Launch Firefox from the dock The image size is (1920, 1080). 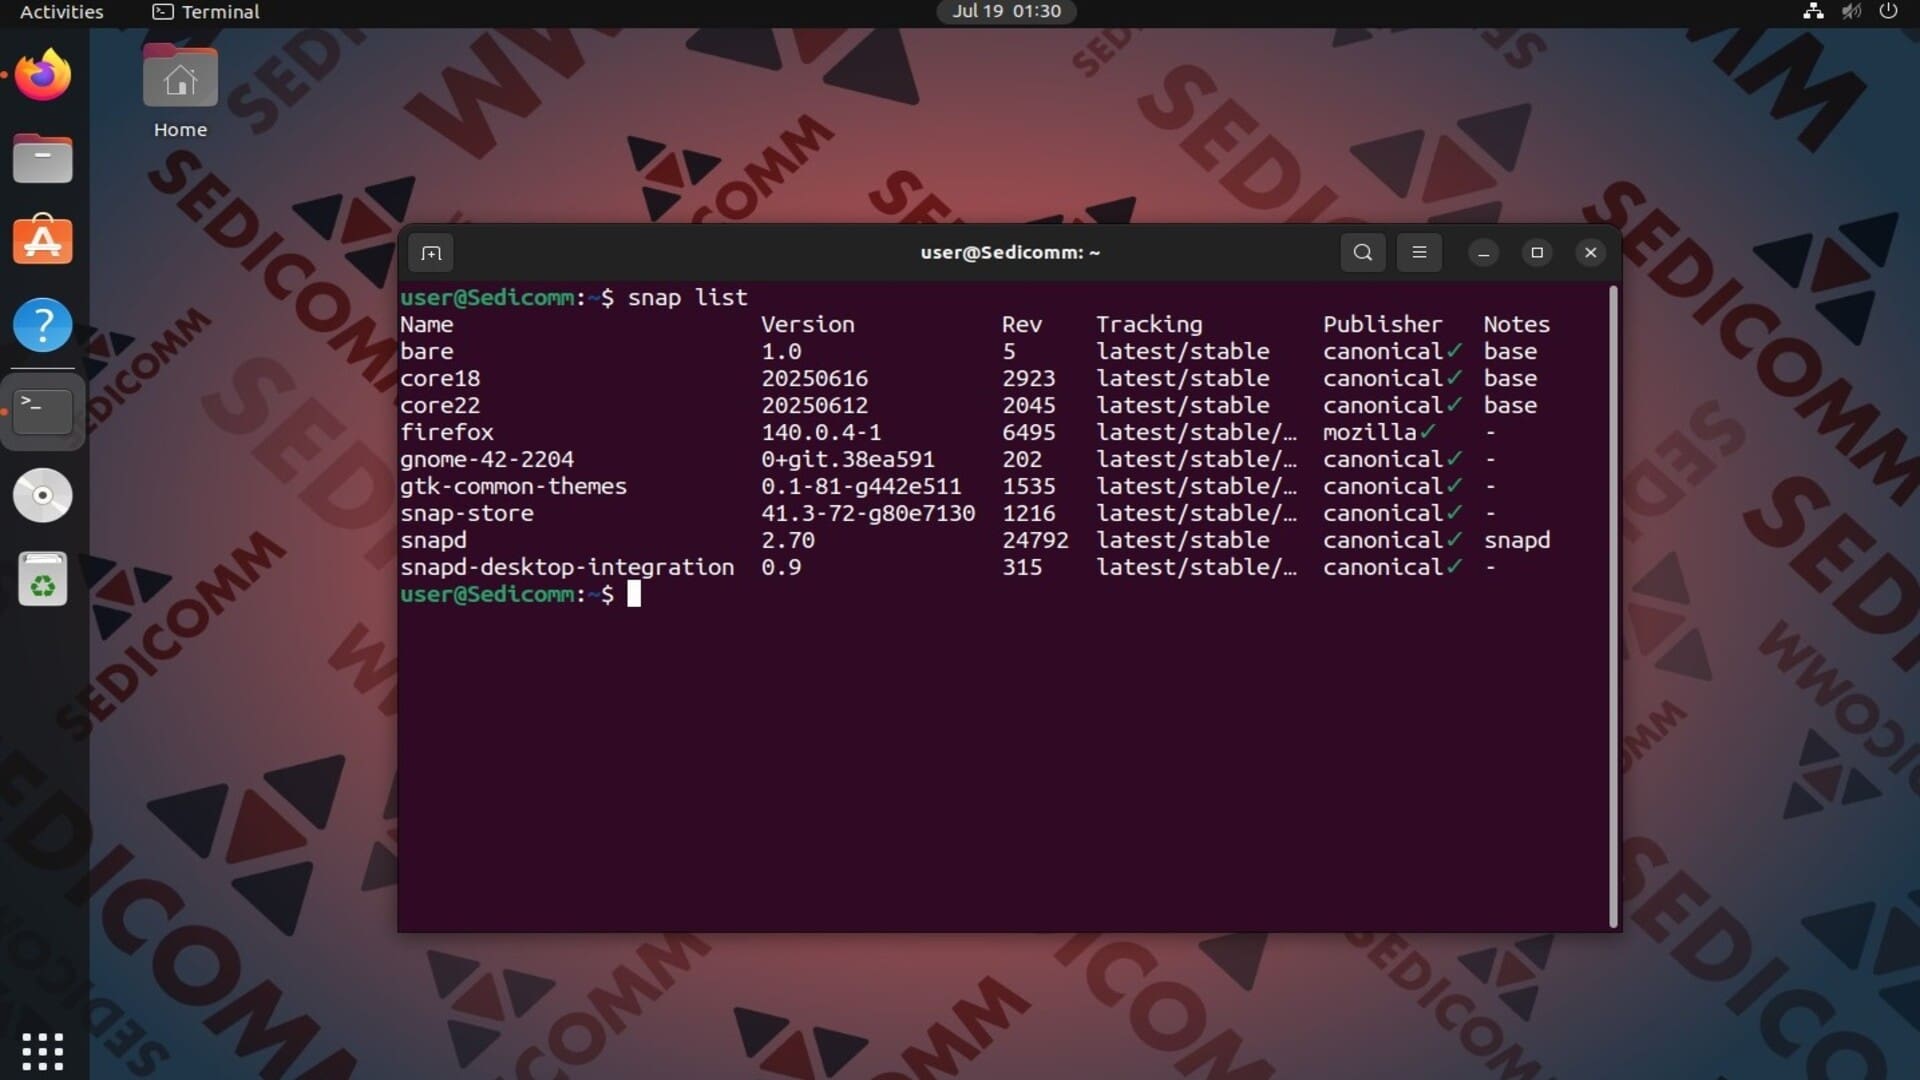(x=43, y=75)
